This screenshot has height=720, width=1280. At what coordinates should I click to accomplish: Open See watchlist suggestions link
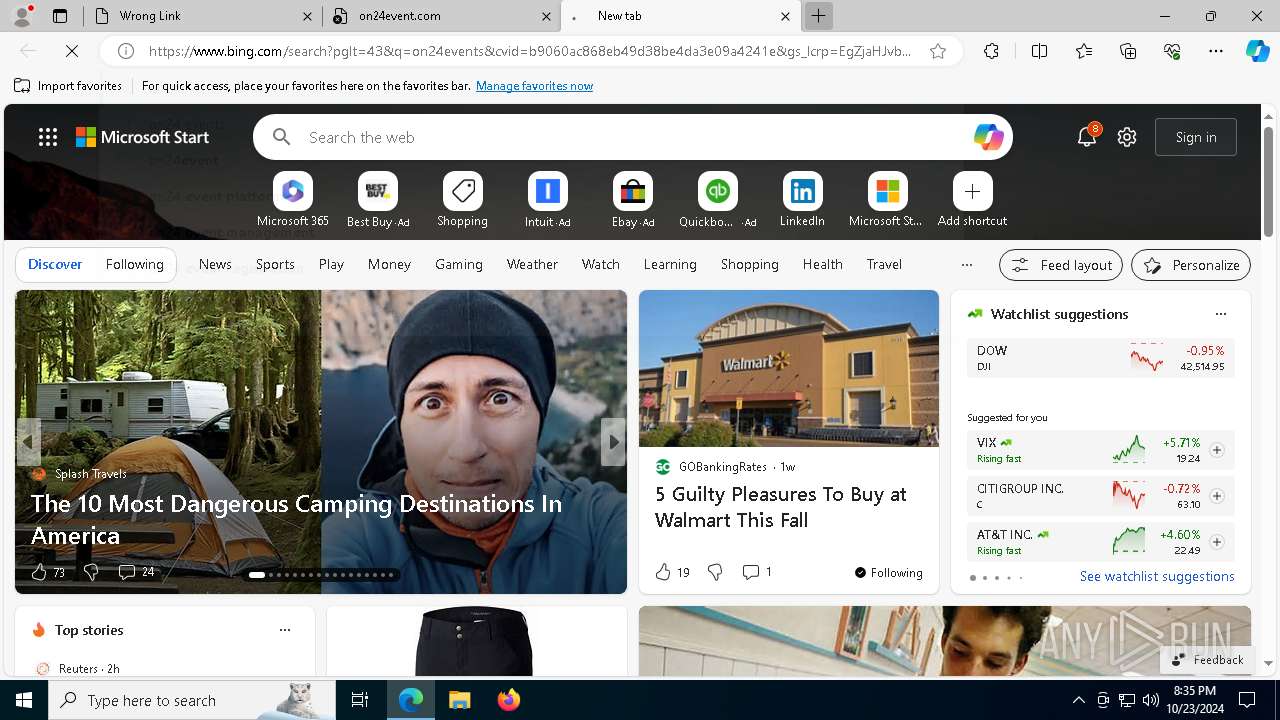tap(1157, 576)
